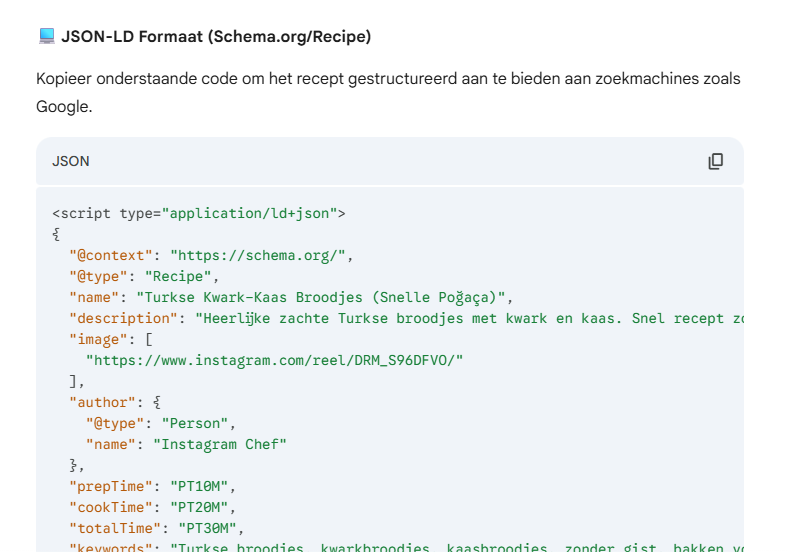
Task: Click the opening script type tag line
Action: (199, 213)
